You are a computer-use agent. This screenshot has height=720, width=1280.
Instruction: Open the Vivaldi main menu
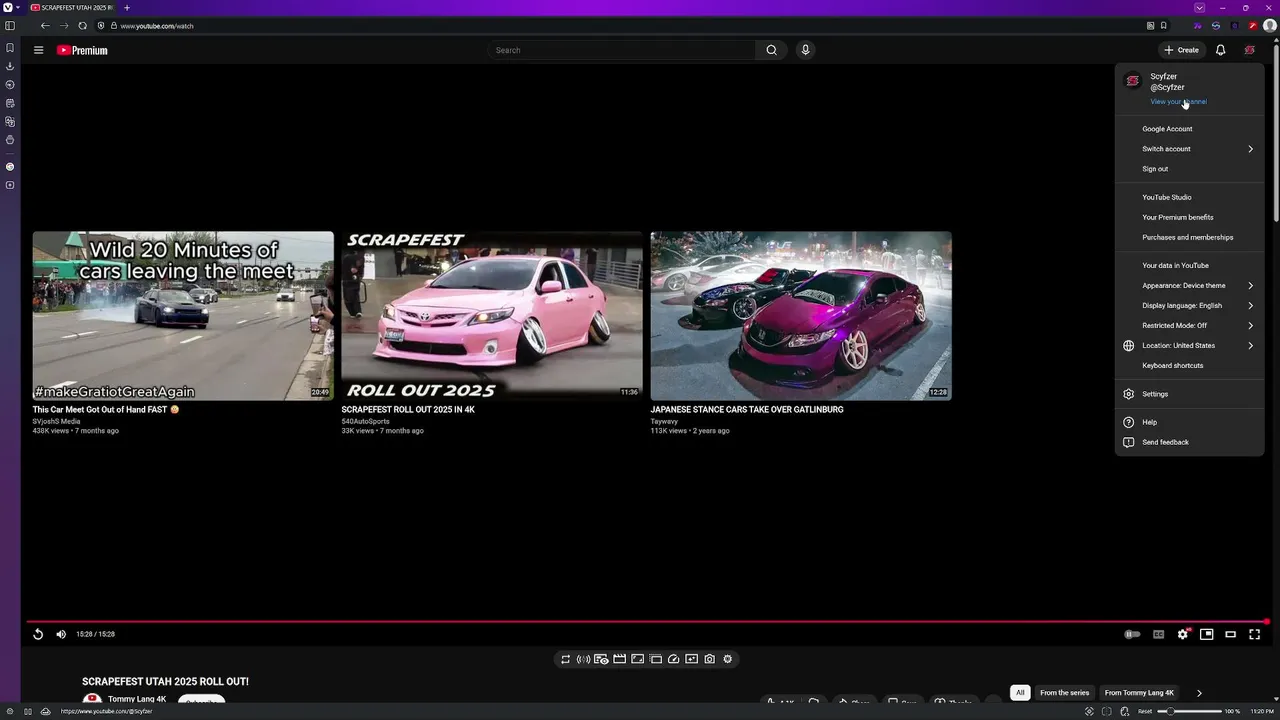point(9,7)
